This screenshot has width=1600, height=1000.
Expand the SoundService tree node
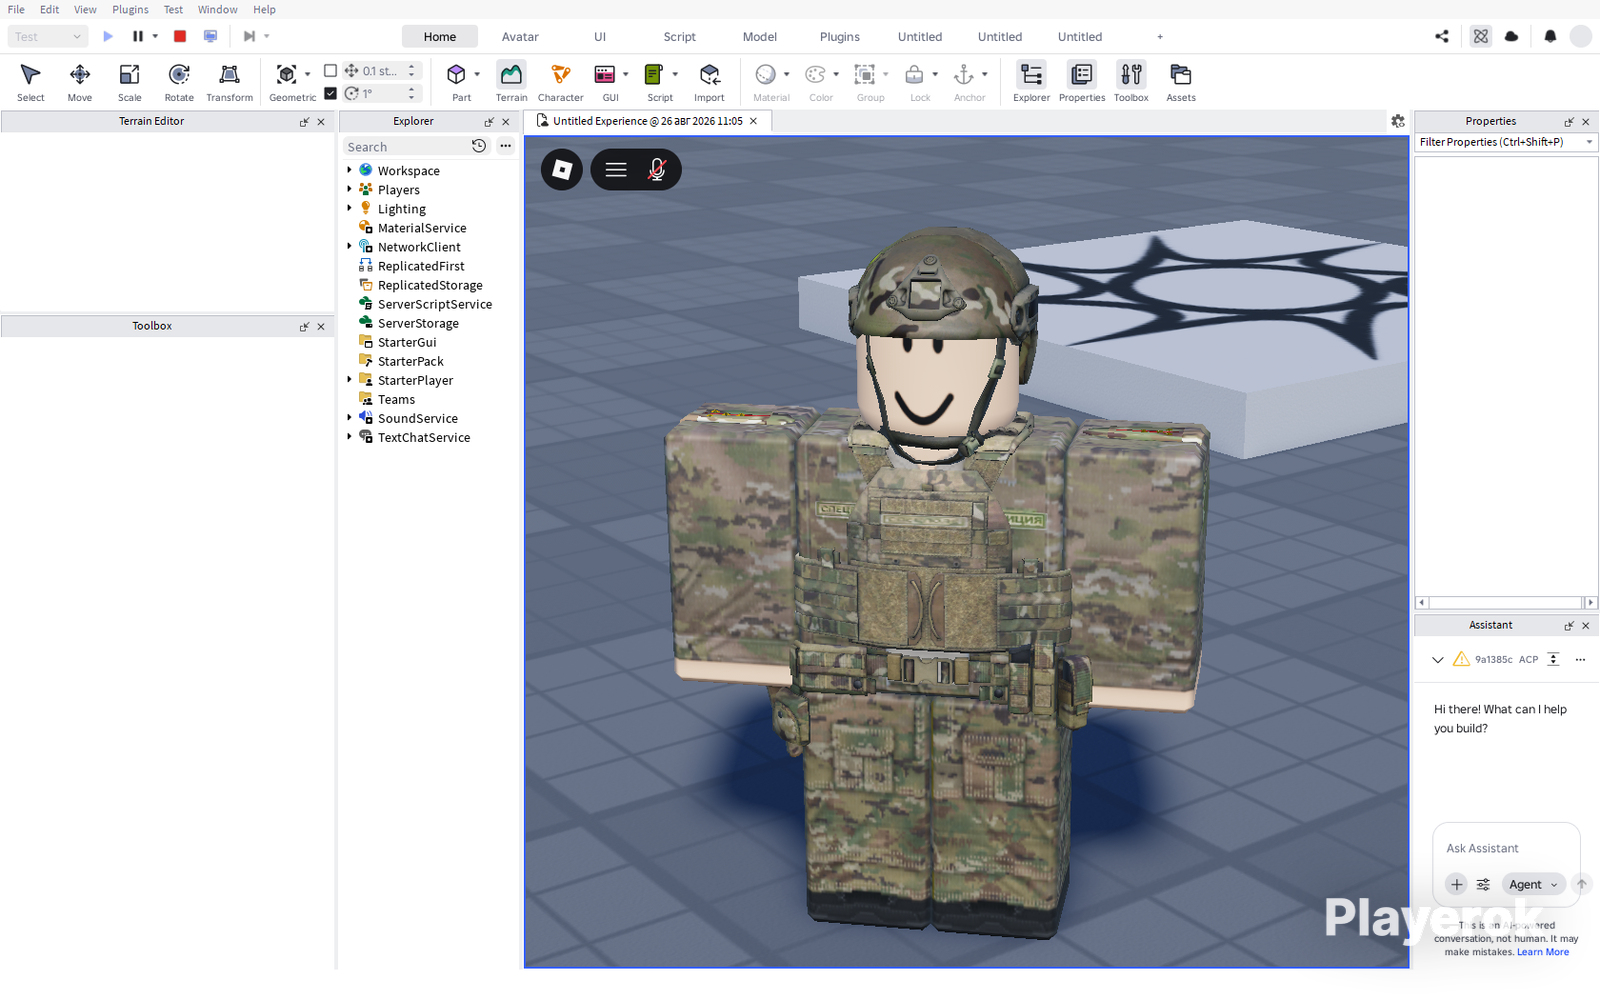pyautogui.click(x=349, y=417)
